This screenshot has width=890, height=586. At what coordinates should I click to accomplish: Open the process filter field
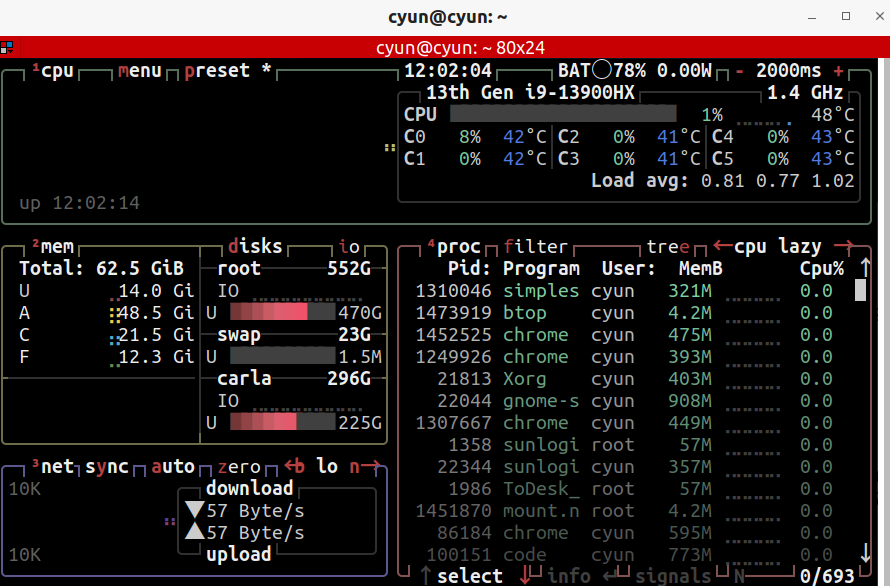pyautogui.click(x=535, y=246)
